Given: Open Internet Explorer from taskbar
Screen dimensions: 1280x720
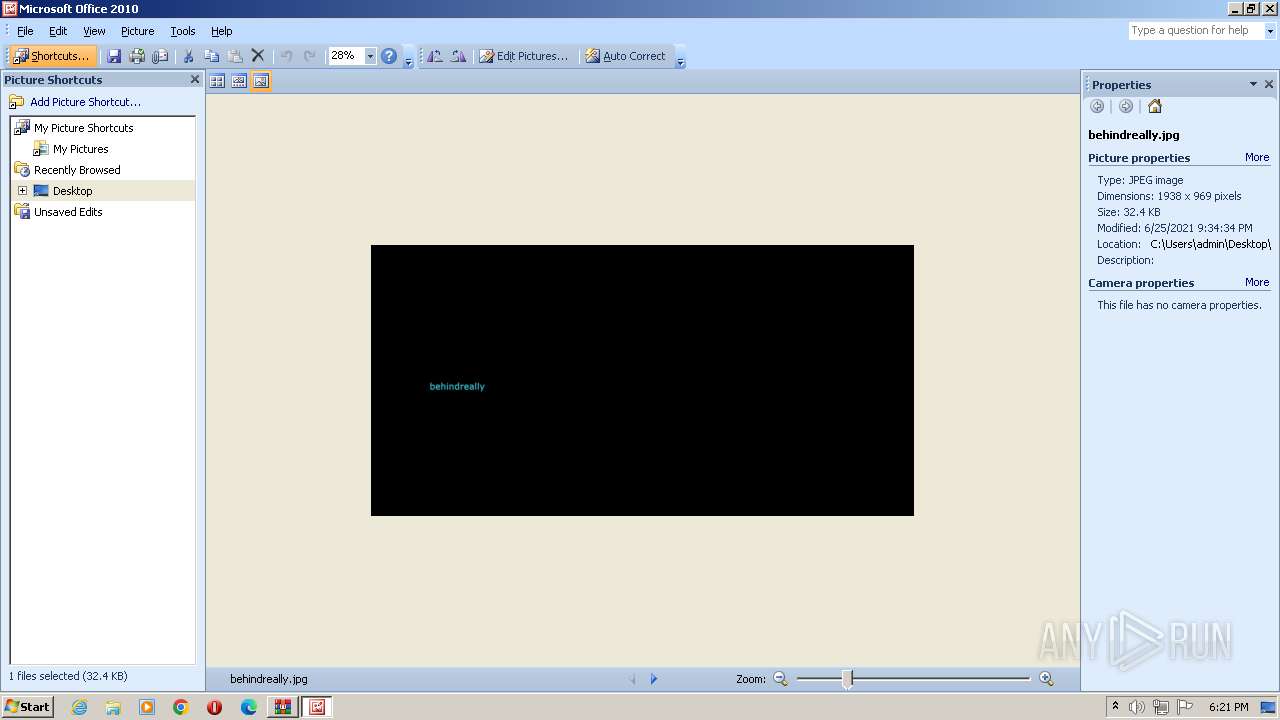Looking at the screenshot, I should click(x=80, y=707).
